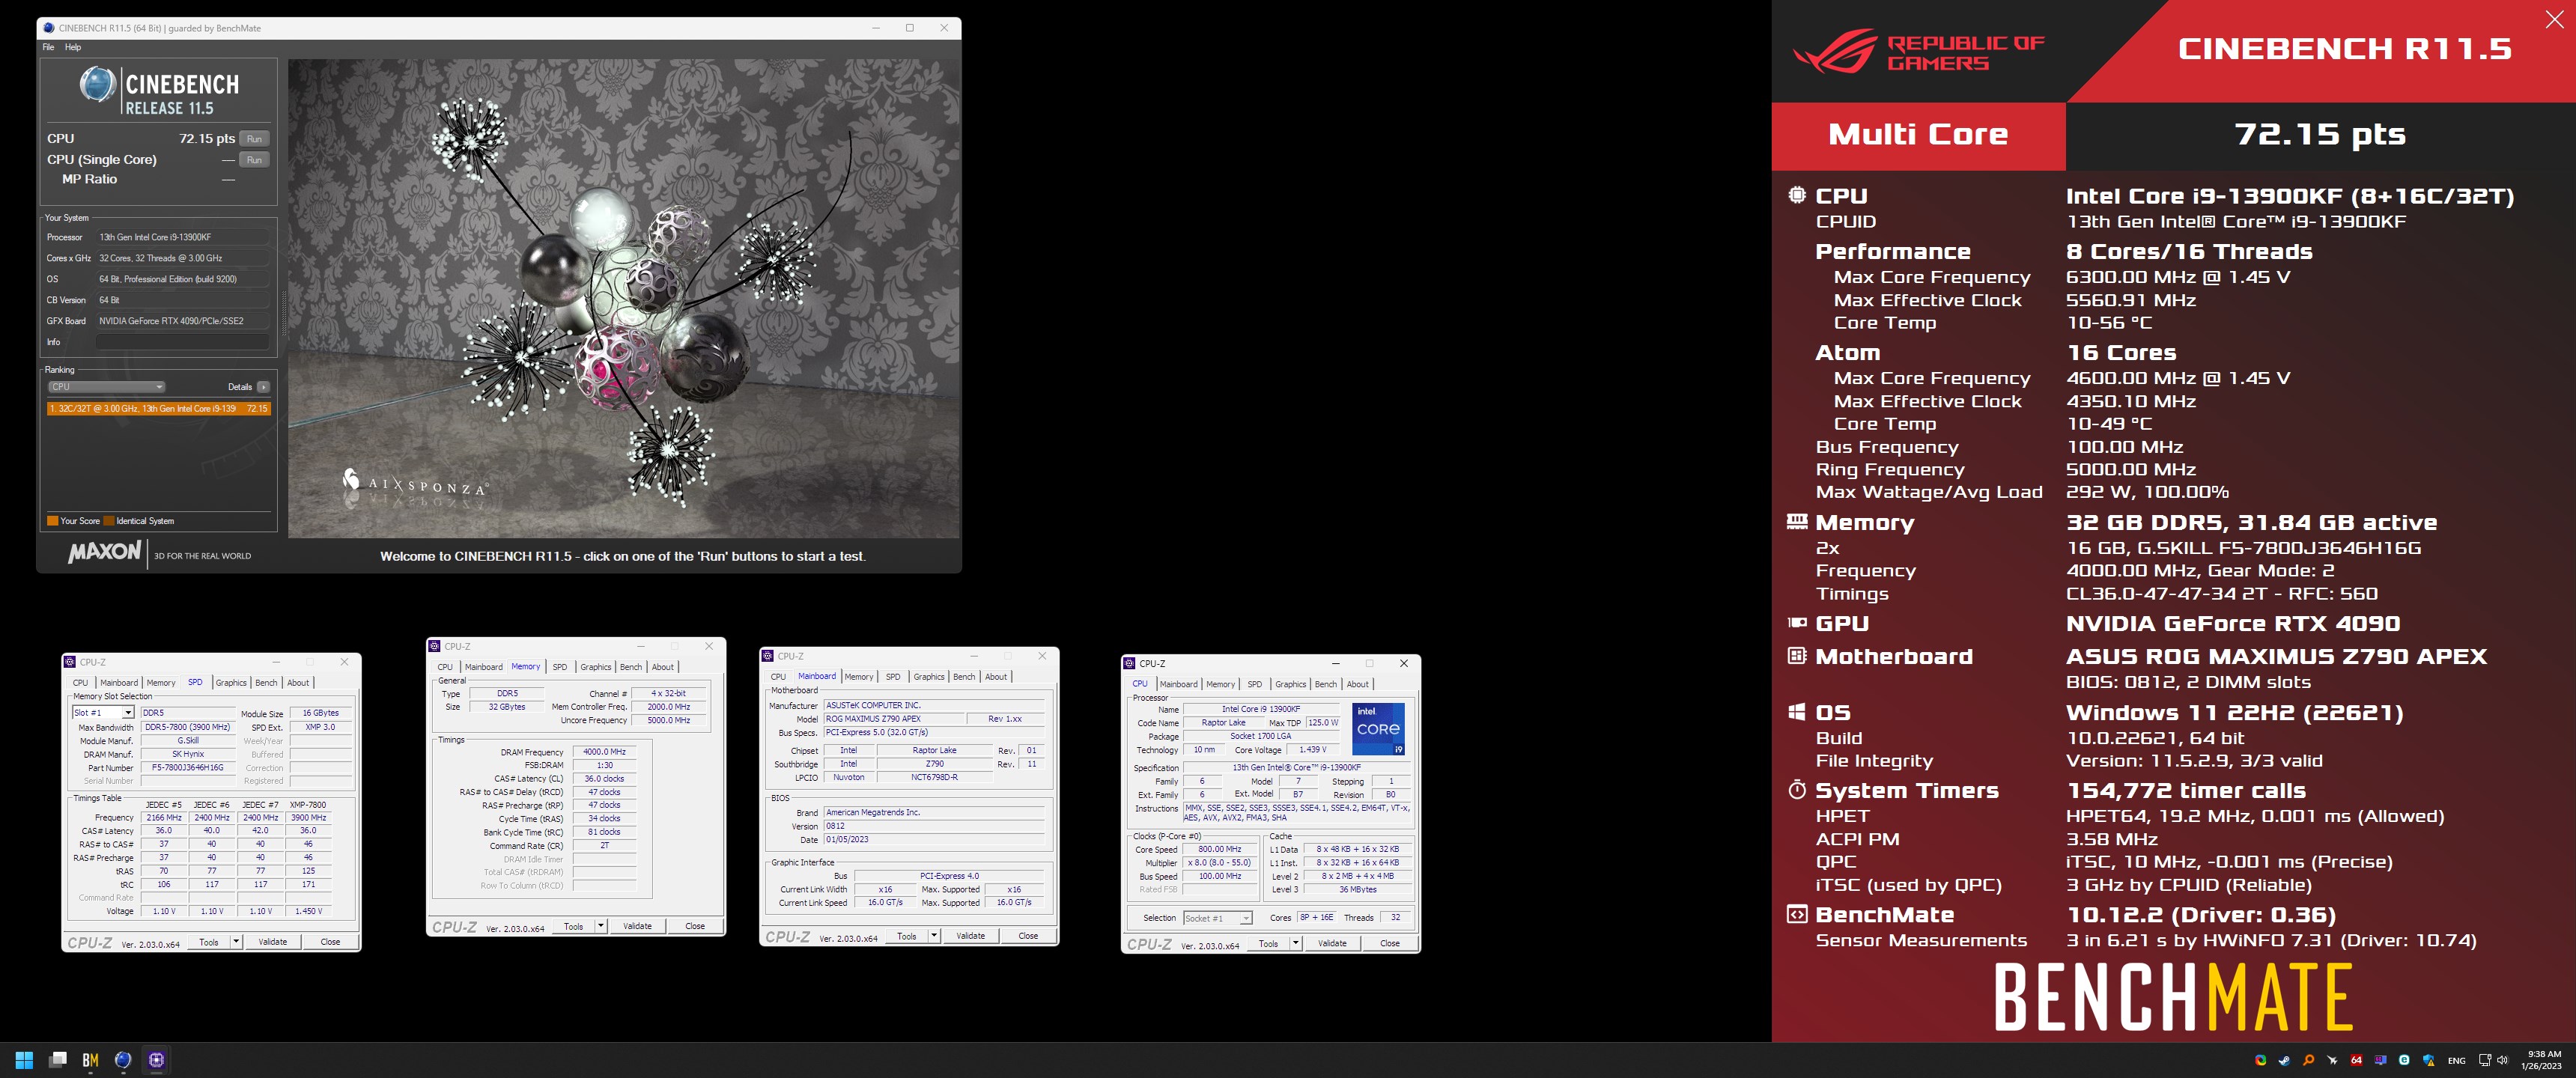Viewport: 2576px width, 1078px height.
Task: Click the 4000.0 MHz DRAM Frequency value
Action: click(604, 752)
